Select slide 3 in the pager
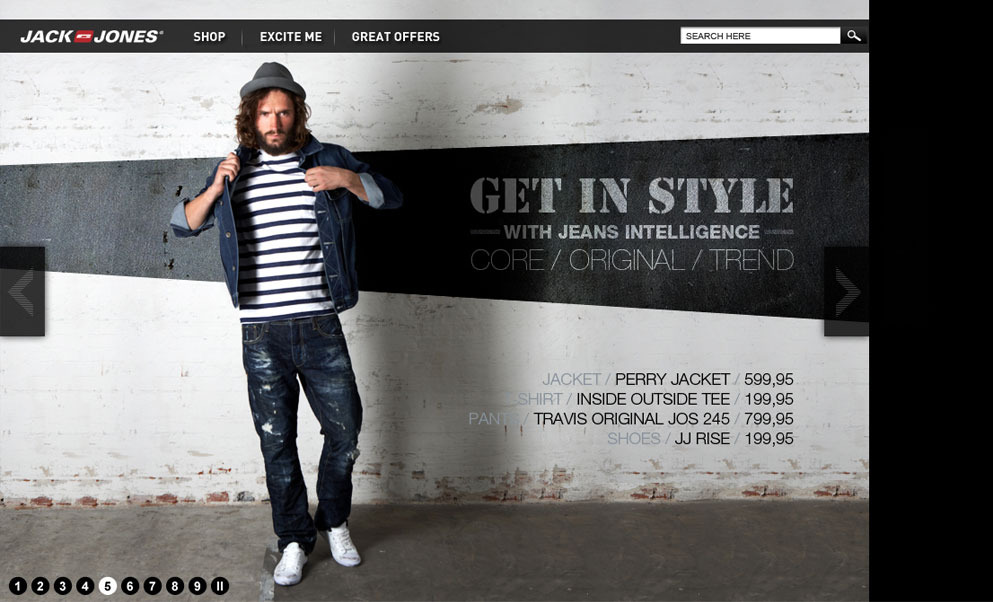Viewport: 993px width, 602px height. pos(63,586)
